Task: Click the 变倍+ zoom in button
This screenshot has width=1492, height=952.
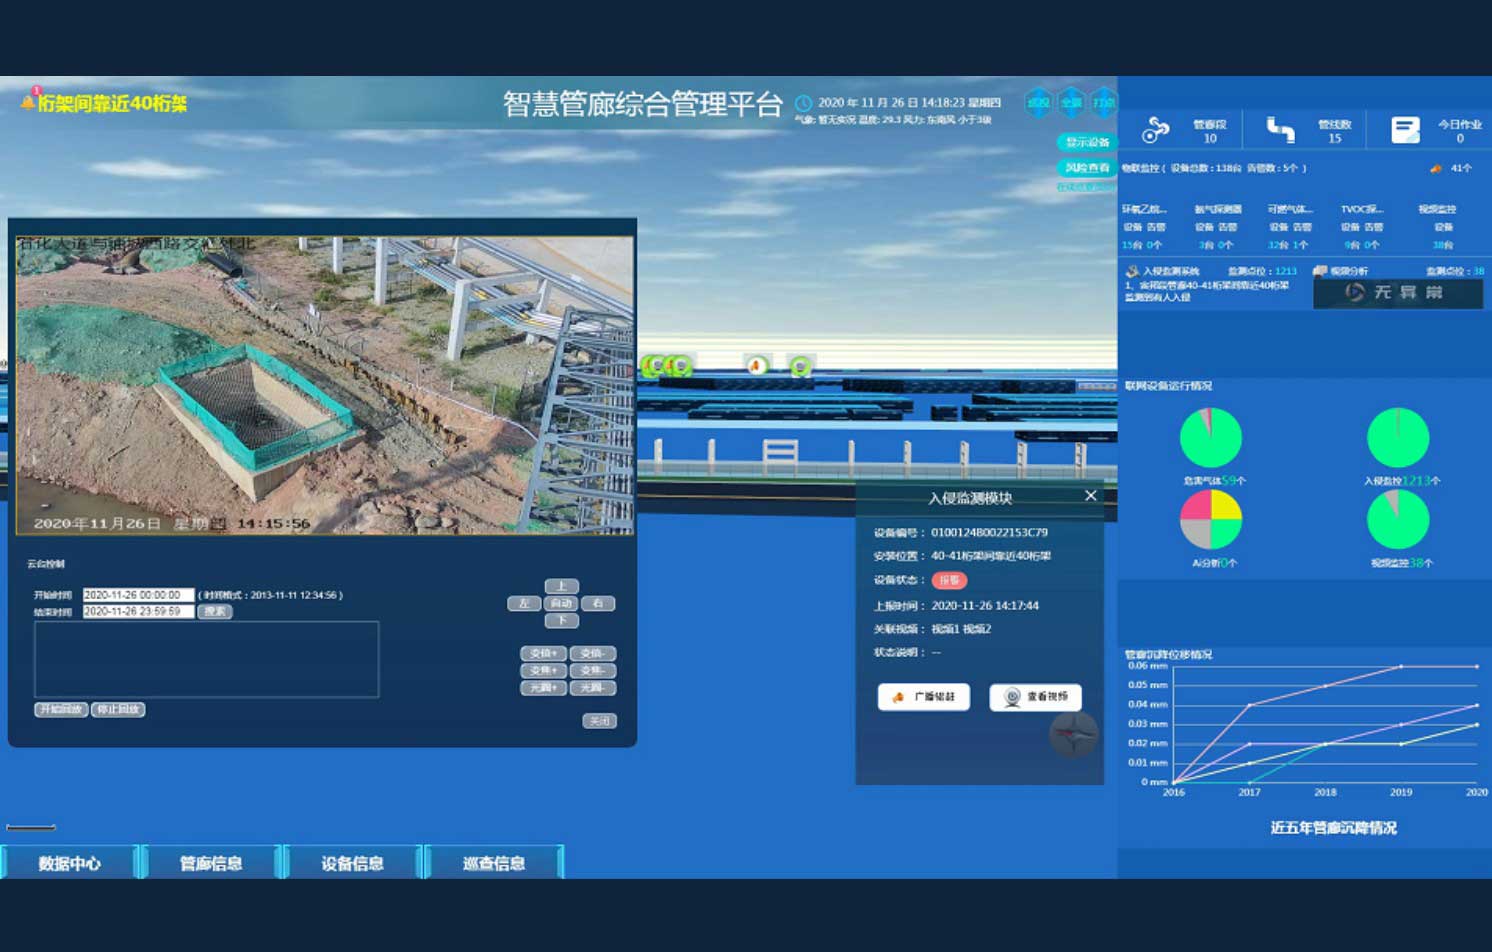Action: (x=543, y=653)
